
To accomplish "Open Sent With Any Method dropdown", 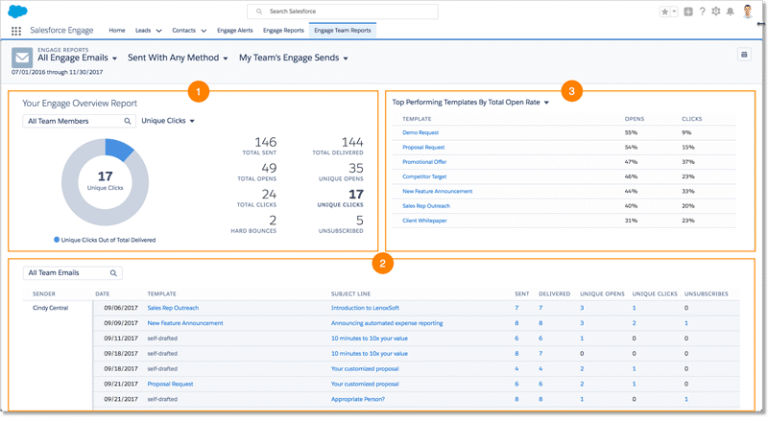I will pos(178,58).
